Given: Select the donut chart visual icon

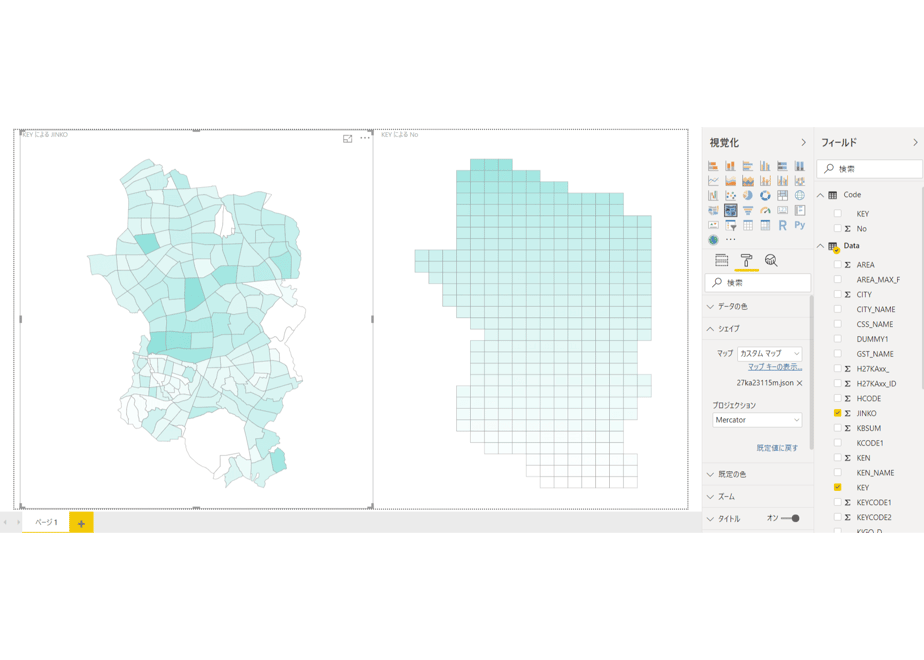Looking at the screenshot, I should pyautogui.click(x=765, y=196).
